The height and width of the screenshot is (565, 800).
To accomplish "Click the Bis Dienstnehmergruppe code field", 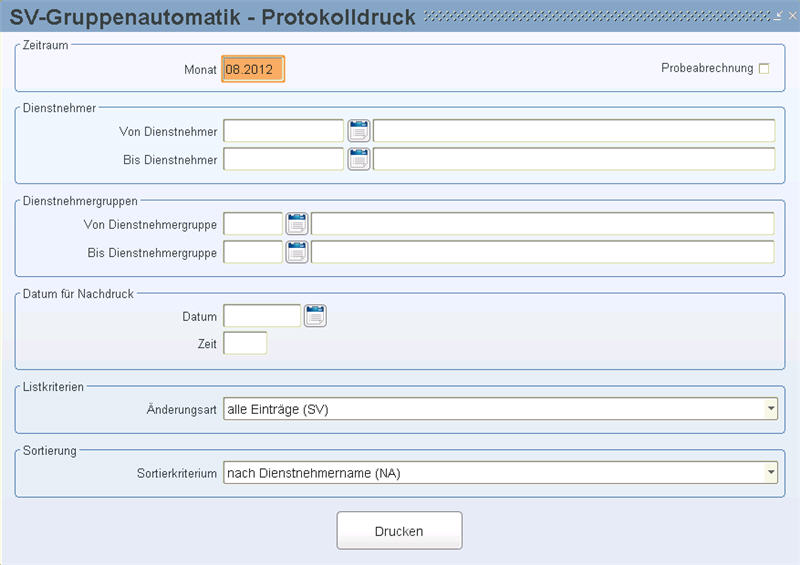I will (253, 252).
